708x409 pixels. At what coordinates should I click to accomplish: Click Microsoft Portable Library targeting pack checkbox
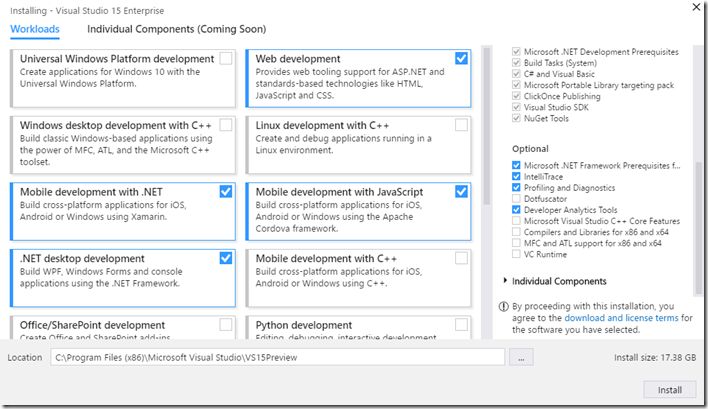(516, 85)
